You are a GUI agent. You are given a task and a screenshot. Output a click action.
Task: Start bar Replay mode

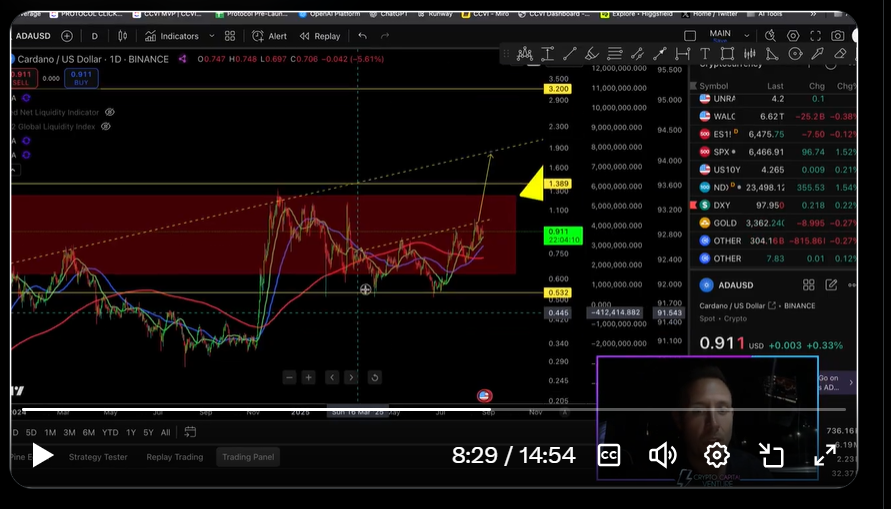pos(320,36)
